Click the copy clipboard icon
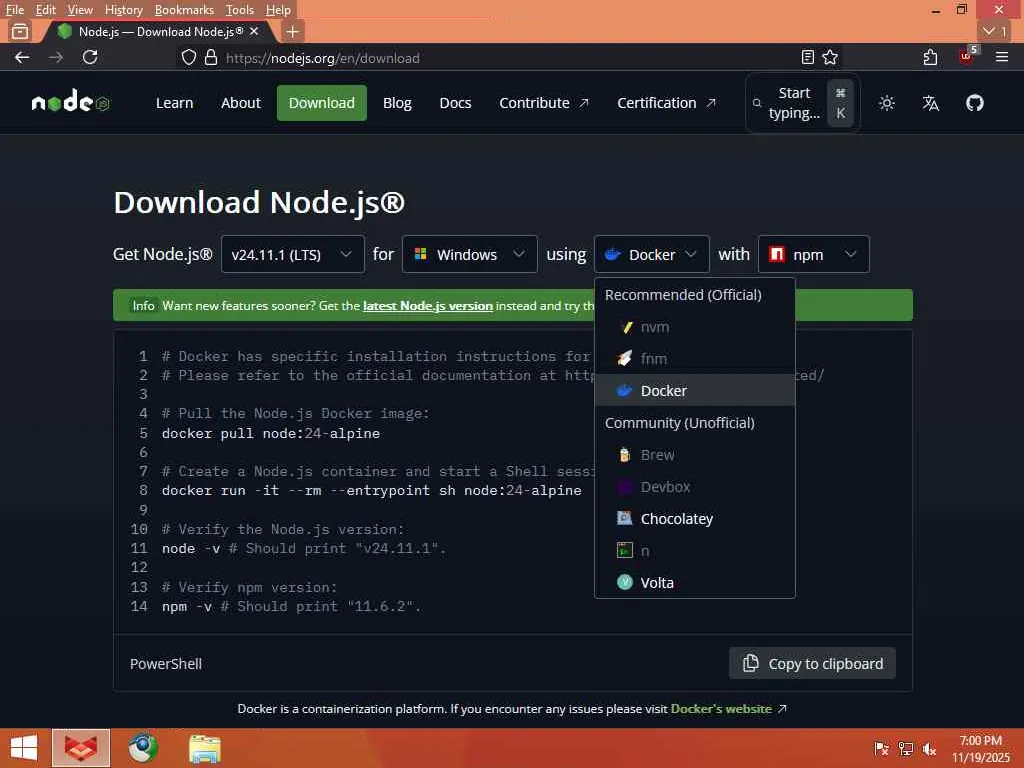1024x768 pixels. pos(750,663)
